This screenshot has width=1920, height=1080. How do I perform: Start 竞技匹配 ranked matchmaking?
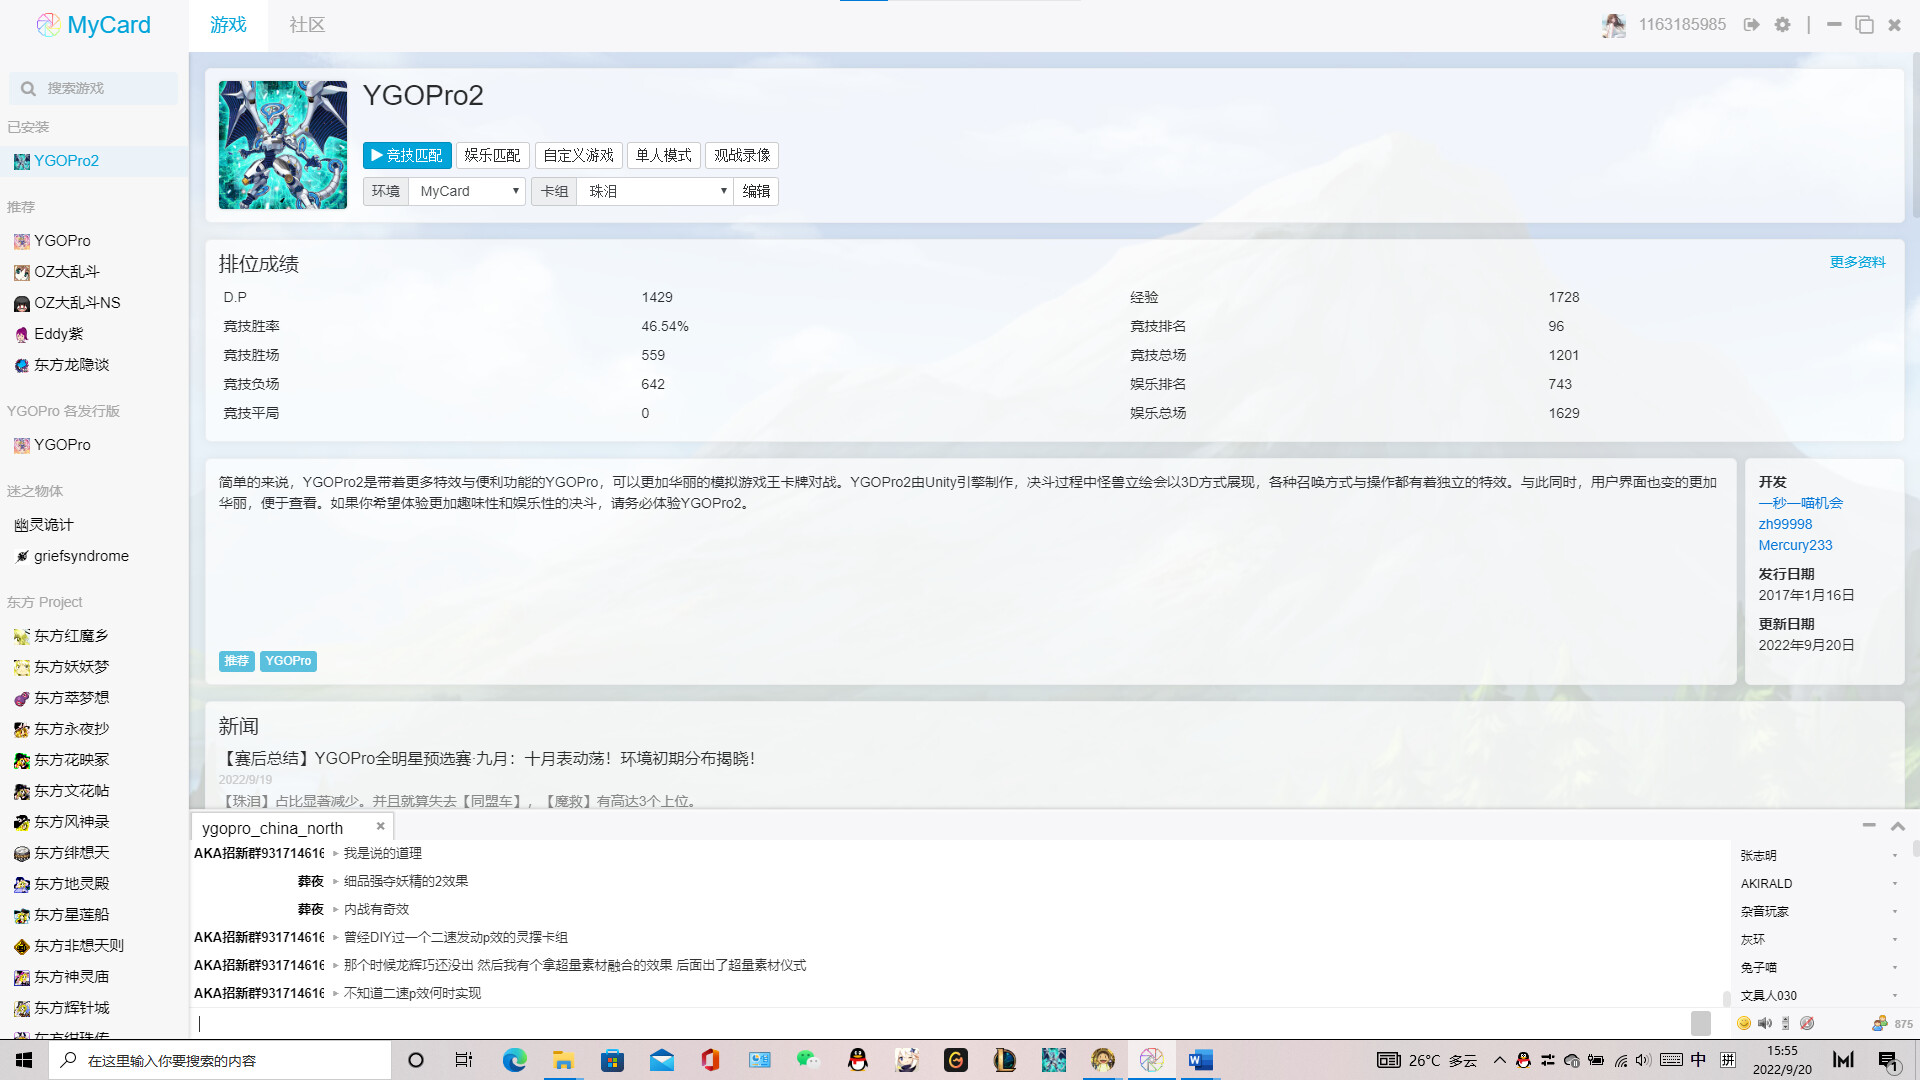tap(407, 155)
